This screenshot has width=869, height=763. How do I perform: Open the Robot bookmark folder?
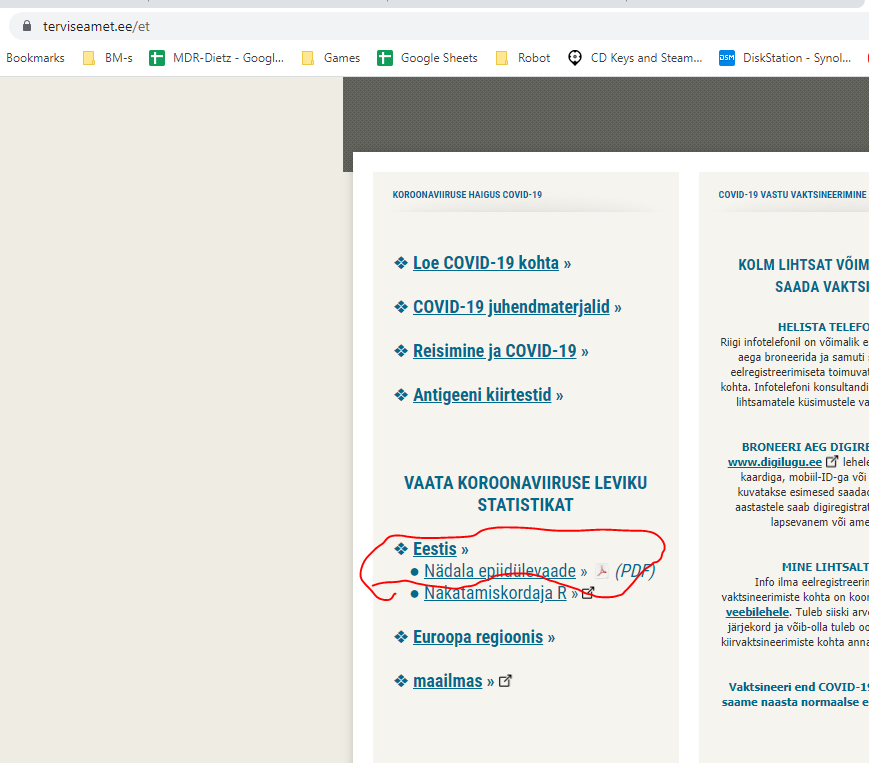click(523, 58)
